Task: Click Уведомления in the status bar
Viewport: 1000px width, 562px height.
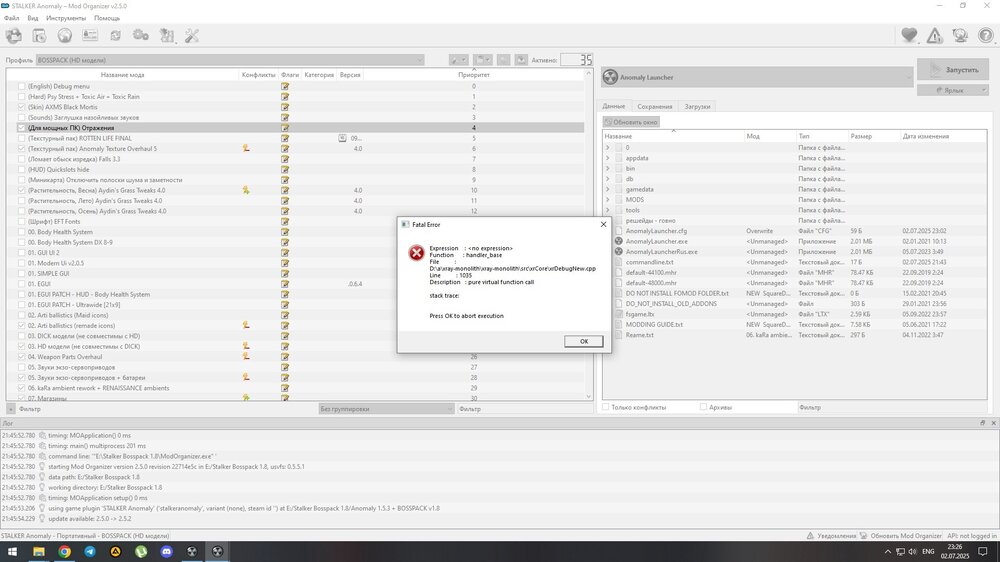Action: click(x=831, y=536)
